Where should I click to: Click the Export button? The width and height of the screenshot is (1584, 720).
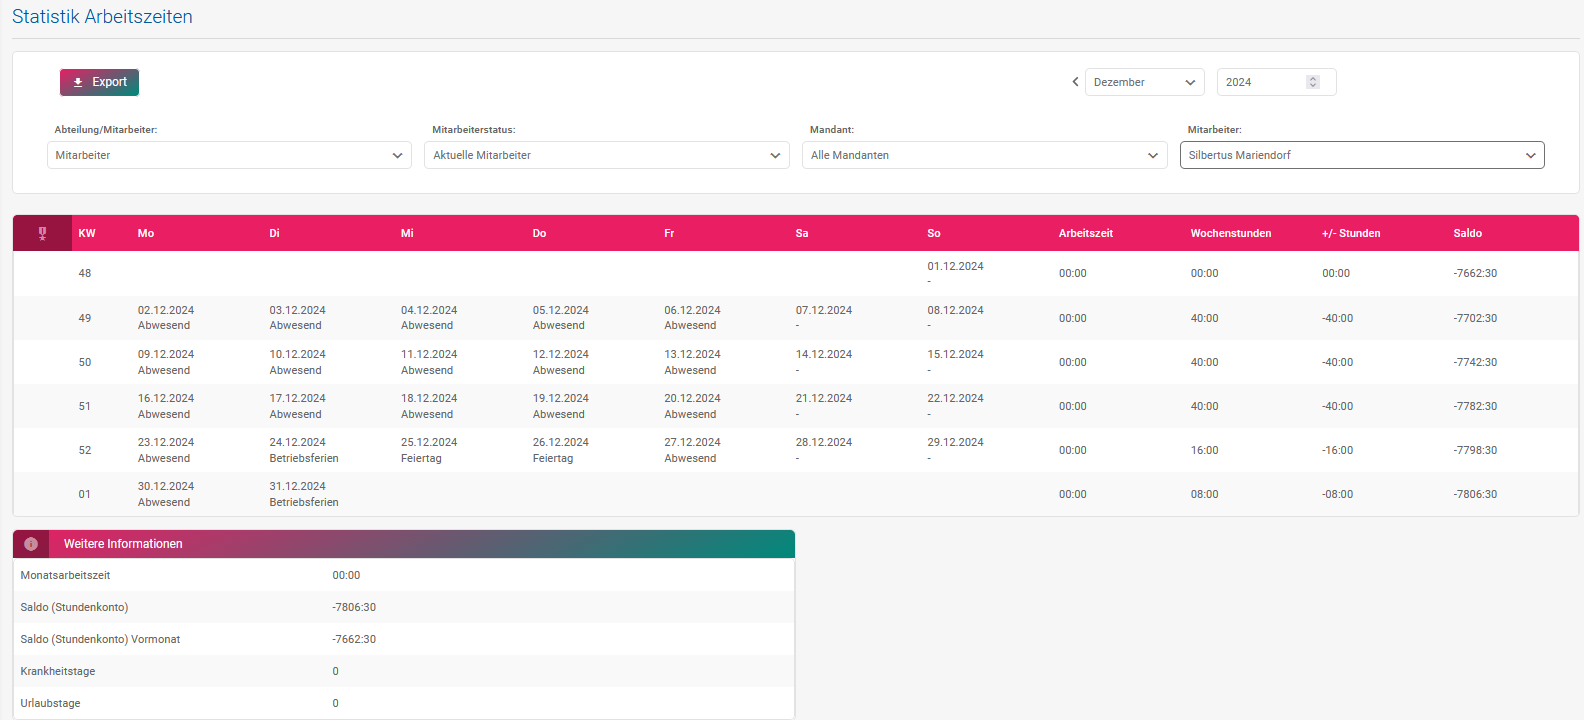[x=99, y=82]
